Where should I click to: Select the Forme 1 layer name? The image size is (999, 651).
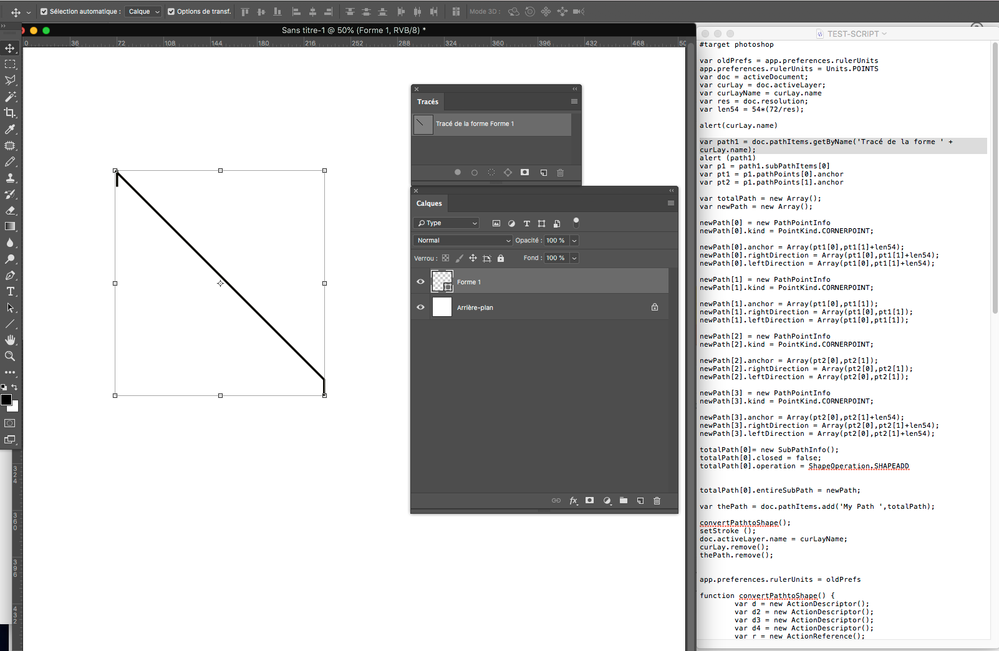(469, 282)
